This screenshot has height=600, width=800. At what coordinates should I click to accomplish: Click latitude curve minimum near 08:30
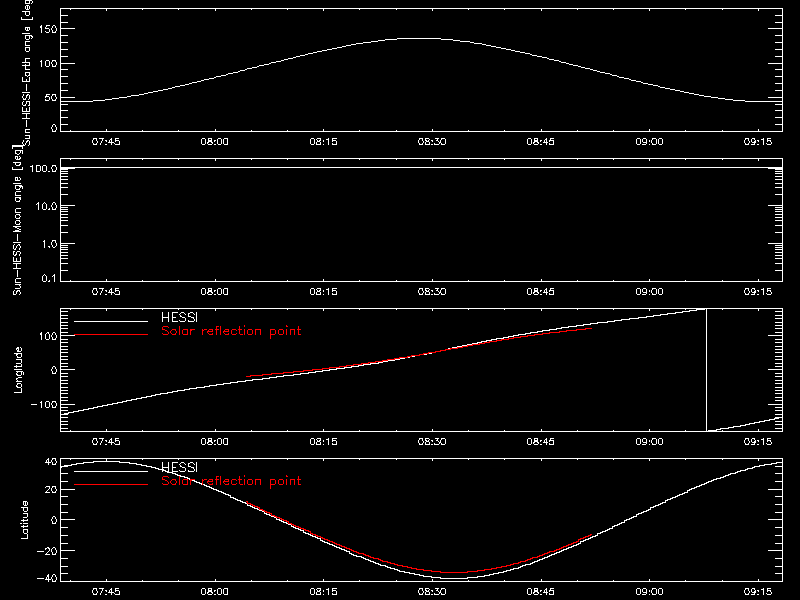tap(454, 578)
